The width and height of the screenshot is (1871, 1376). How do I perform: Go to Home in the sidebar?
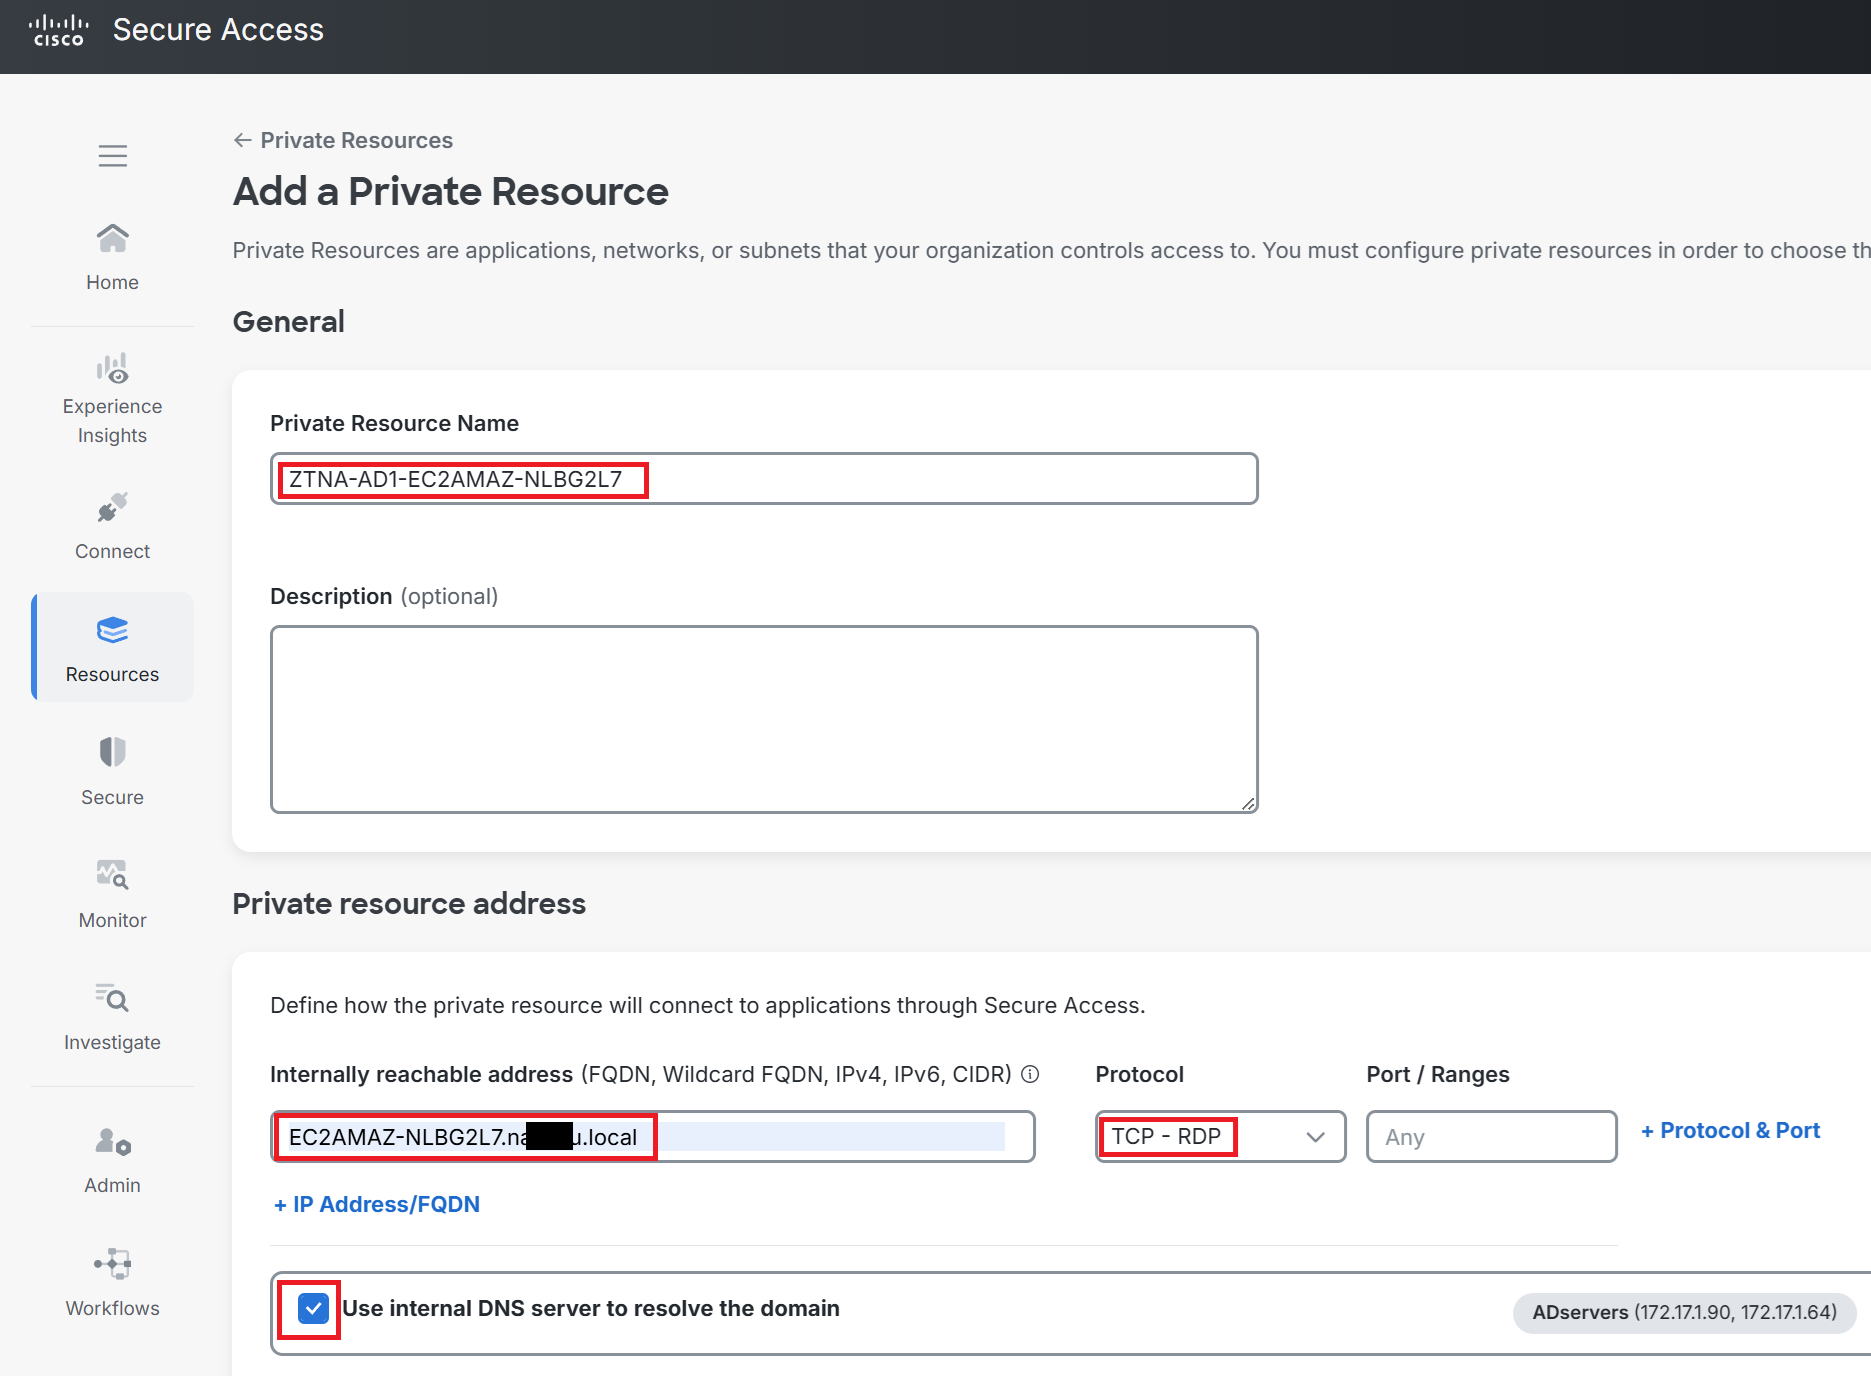112,257
